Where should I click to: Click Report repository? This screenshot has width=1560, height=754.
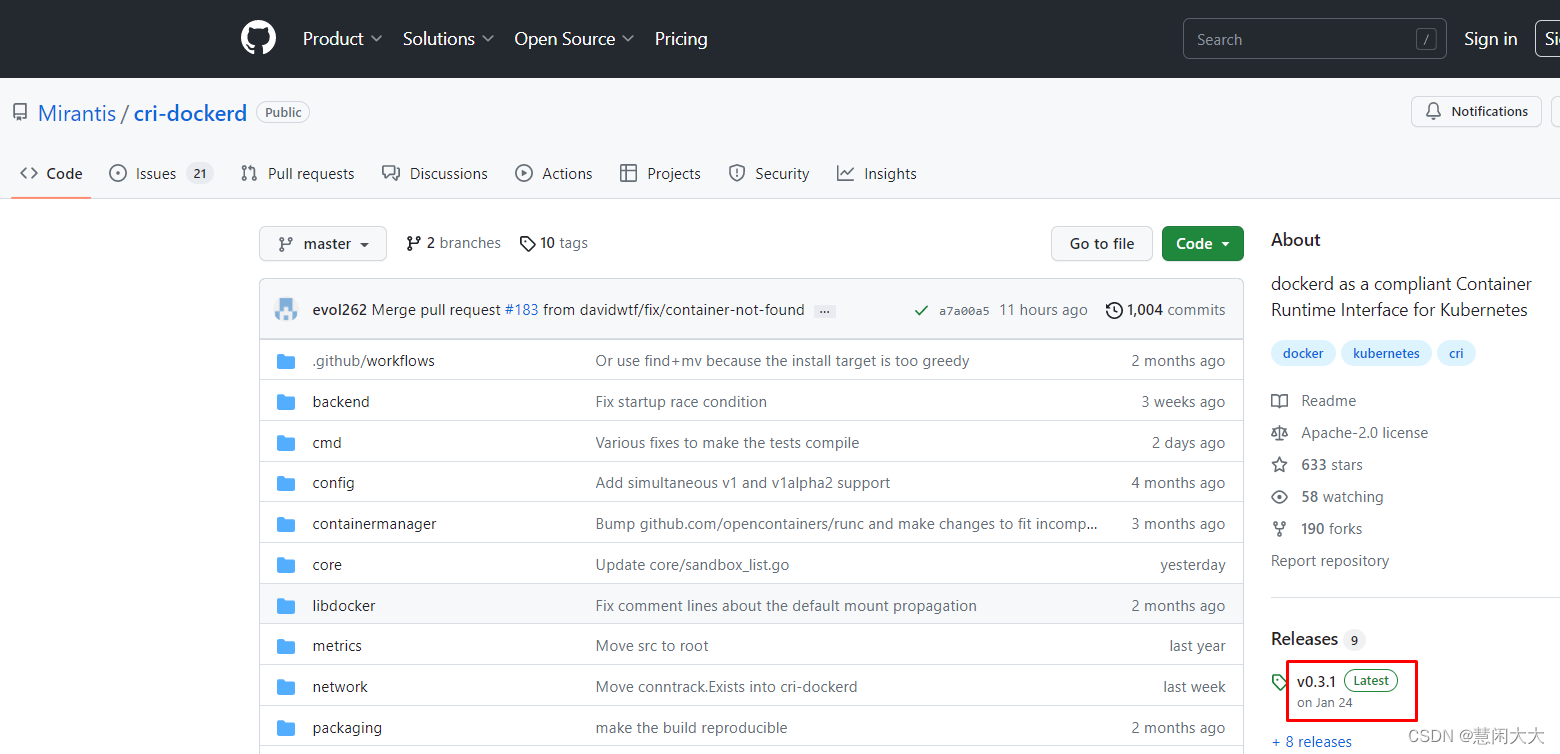coord(1330,561)
